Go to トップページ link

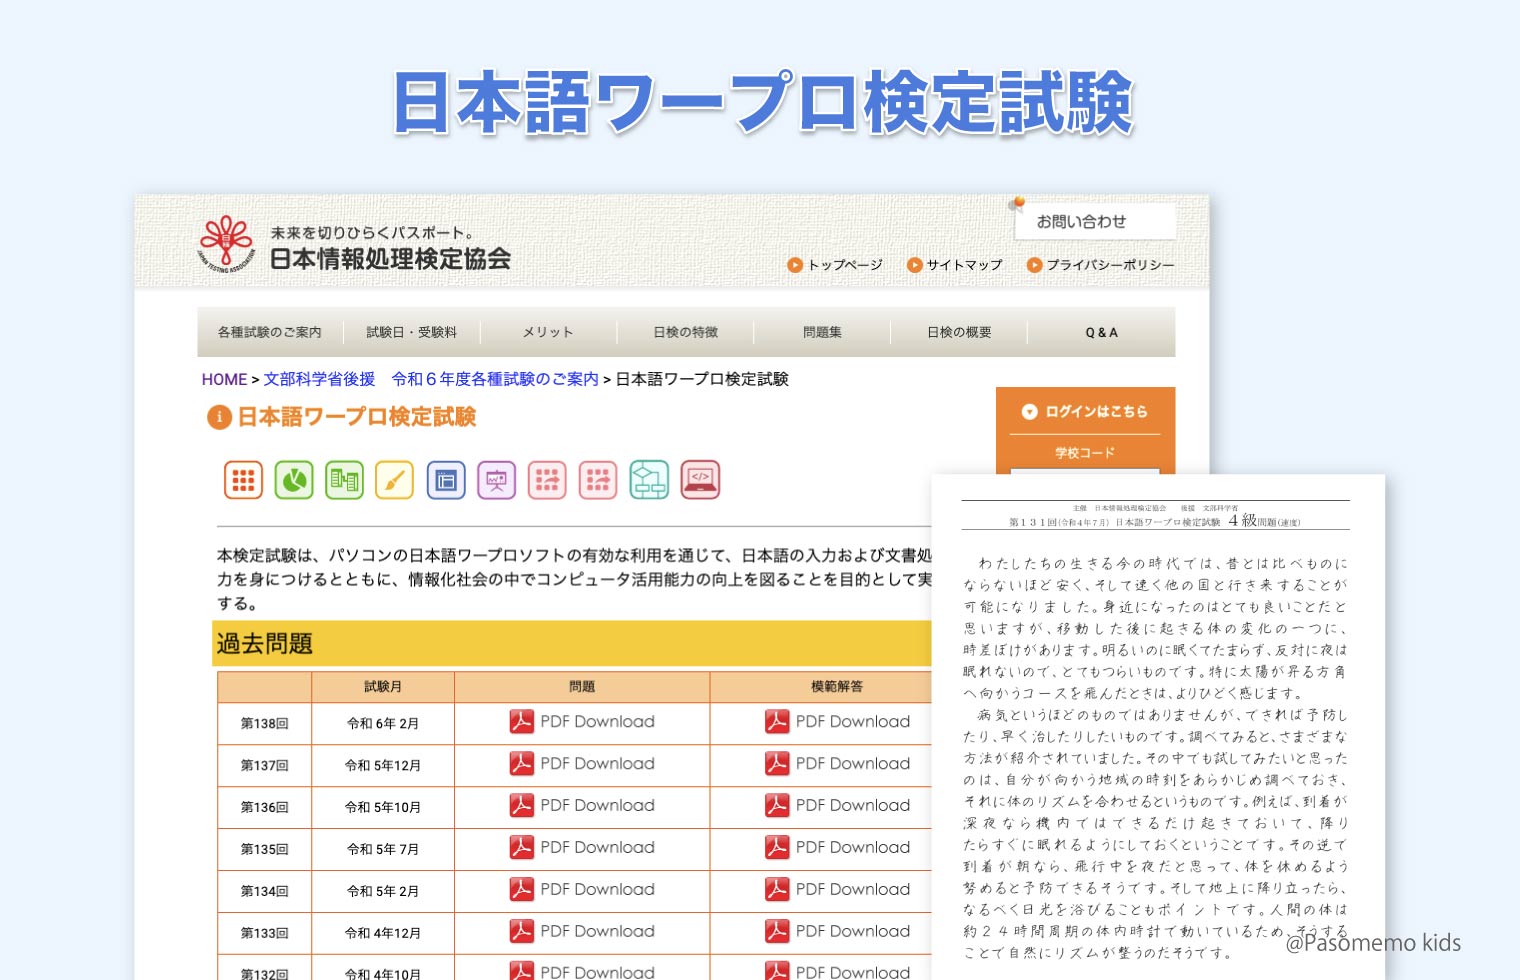pyautogui.click(x=845, y=265)
